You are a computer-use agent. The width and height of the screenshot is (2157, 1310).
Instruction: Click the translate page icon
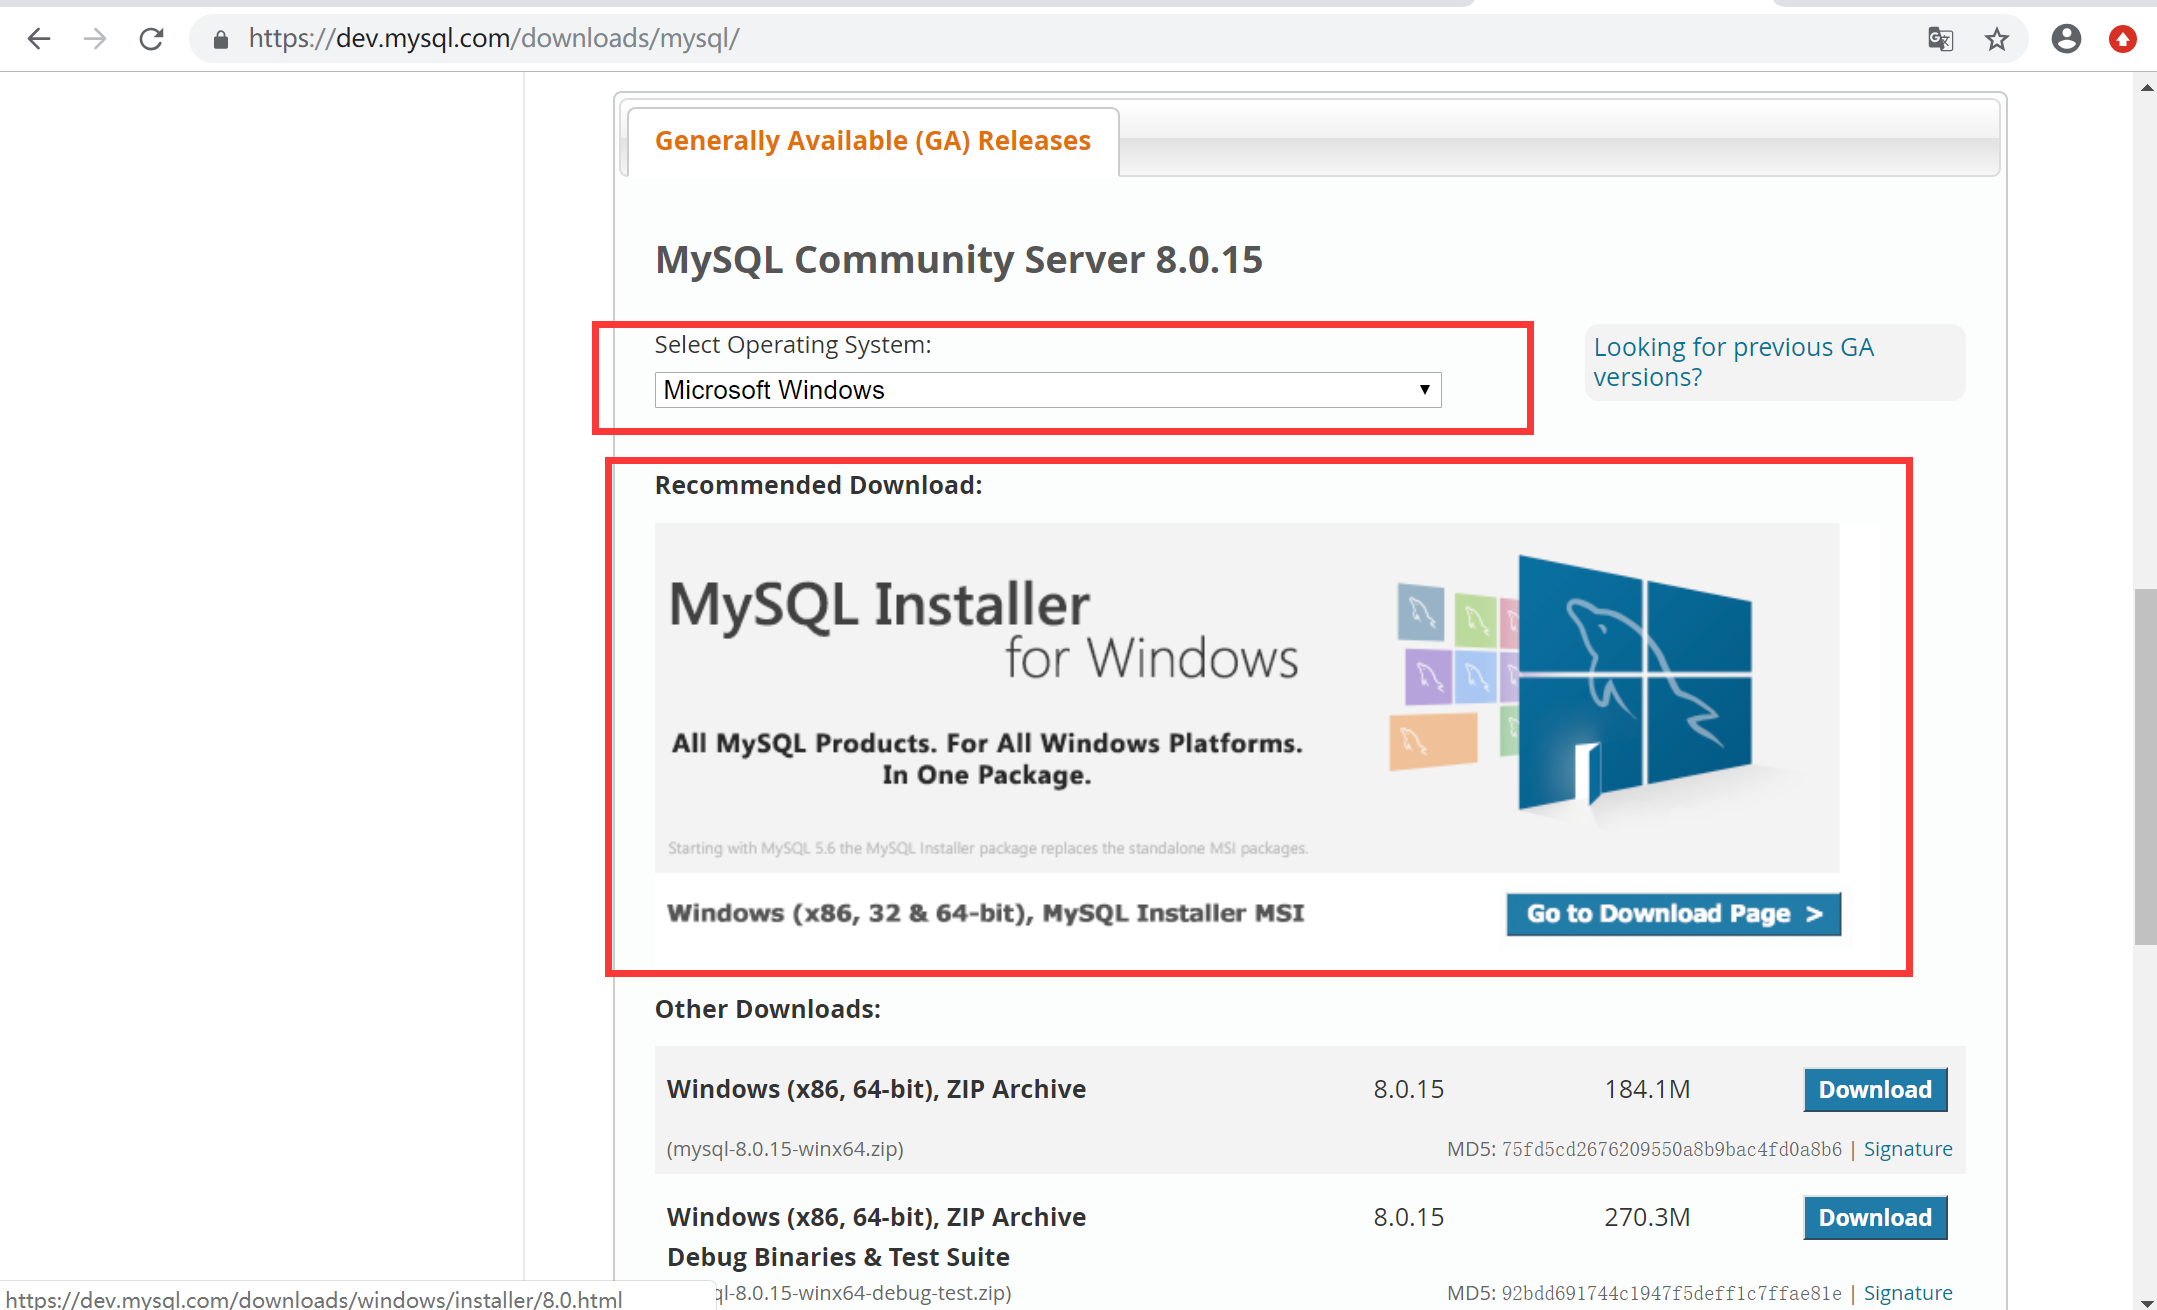click(x=1940, y=39)
